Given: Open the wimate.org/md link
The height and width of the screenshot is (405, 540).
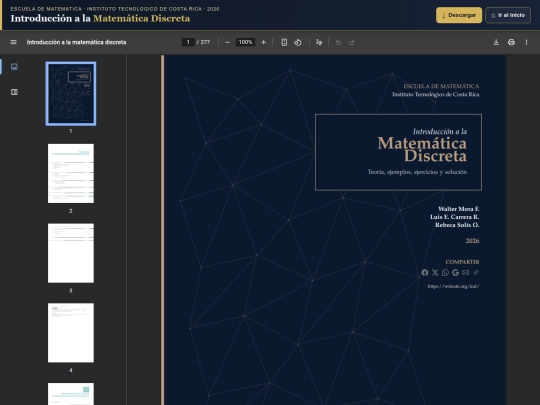Looking at the screenshot, I should (x=453, y=286).
